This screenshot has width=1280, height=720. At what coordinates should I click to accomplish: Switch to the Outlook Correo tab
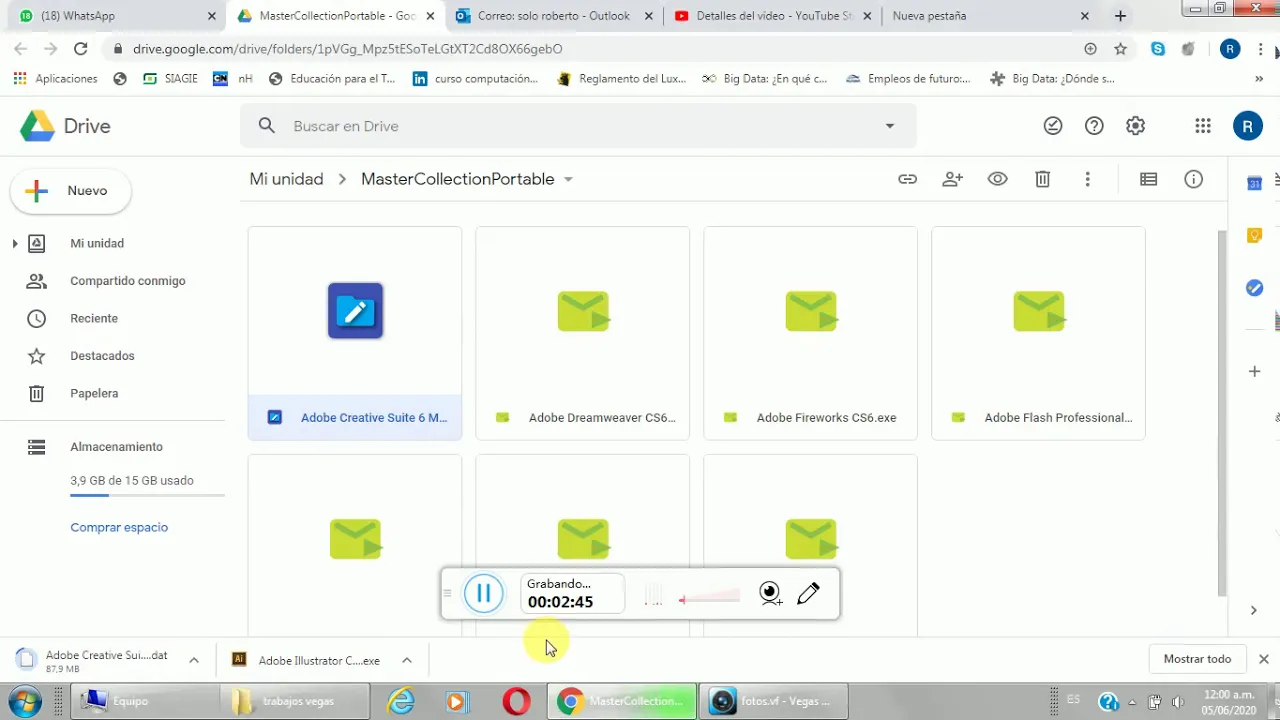click(x=552, y=16)
